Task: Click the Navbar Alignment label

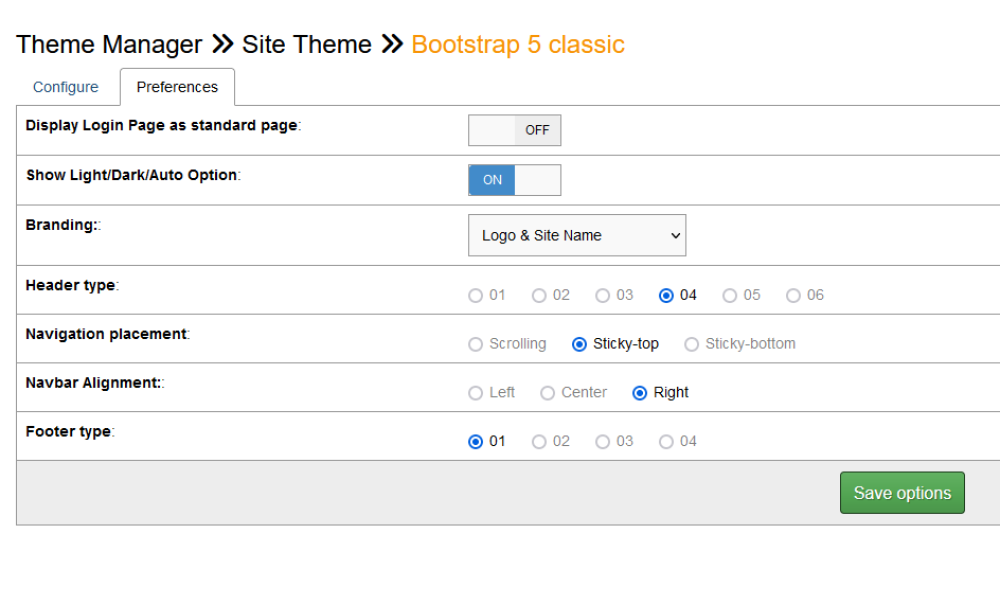Action: (93, 383)
